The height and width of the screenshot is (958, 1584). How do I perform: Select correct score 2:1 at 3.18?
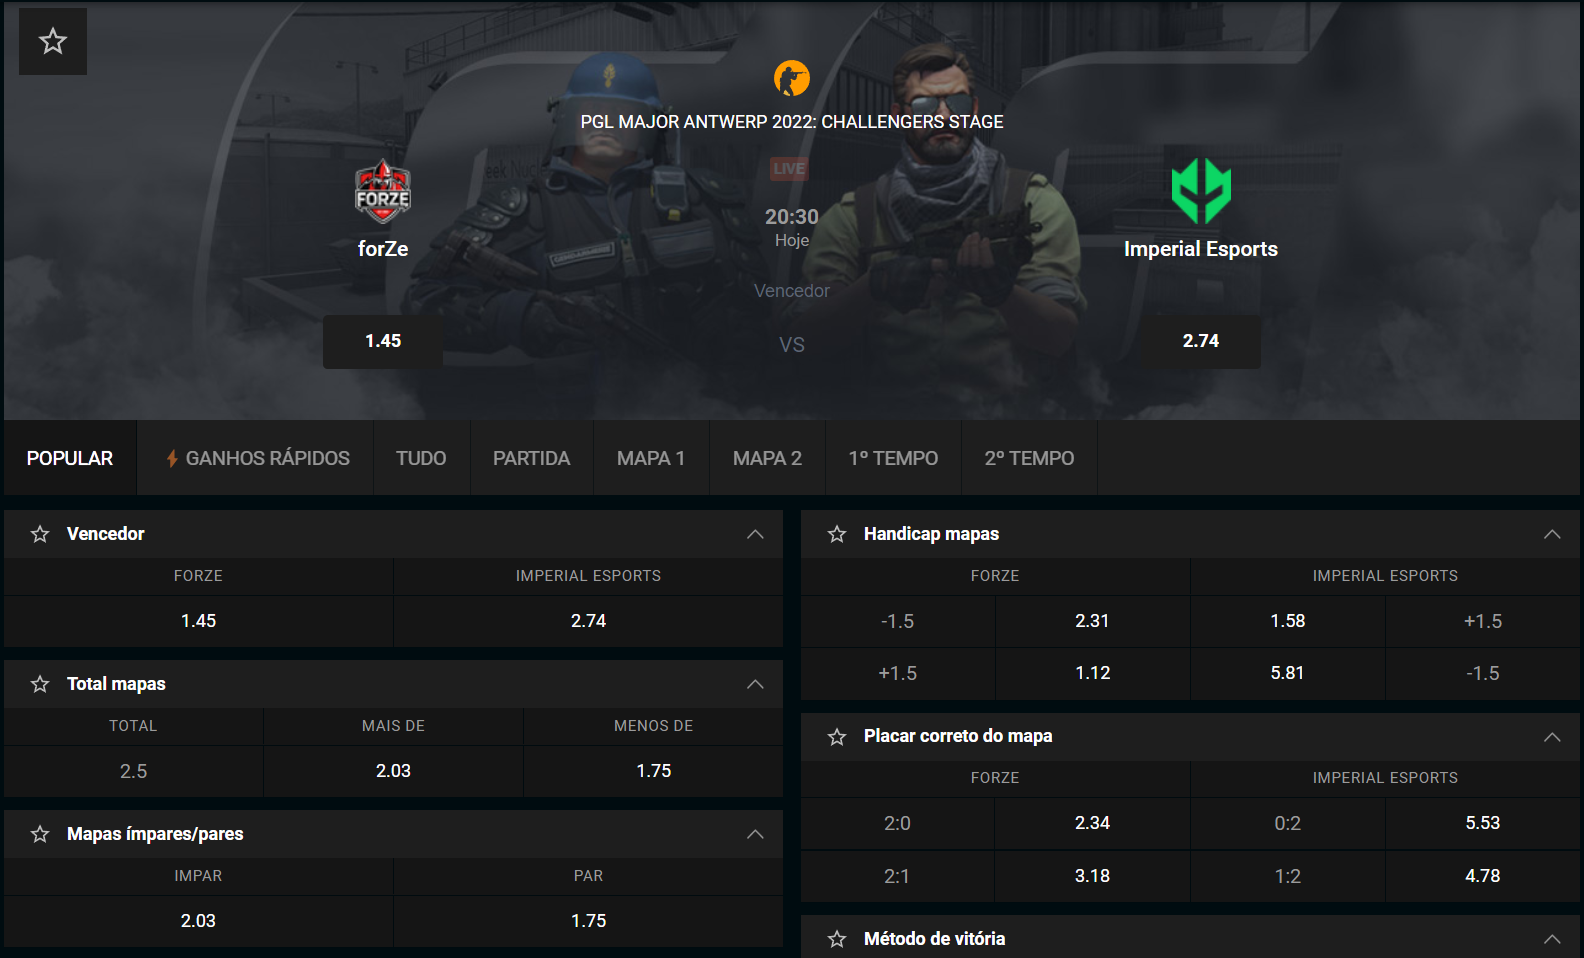click(x=1092, y=876)
